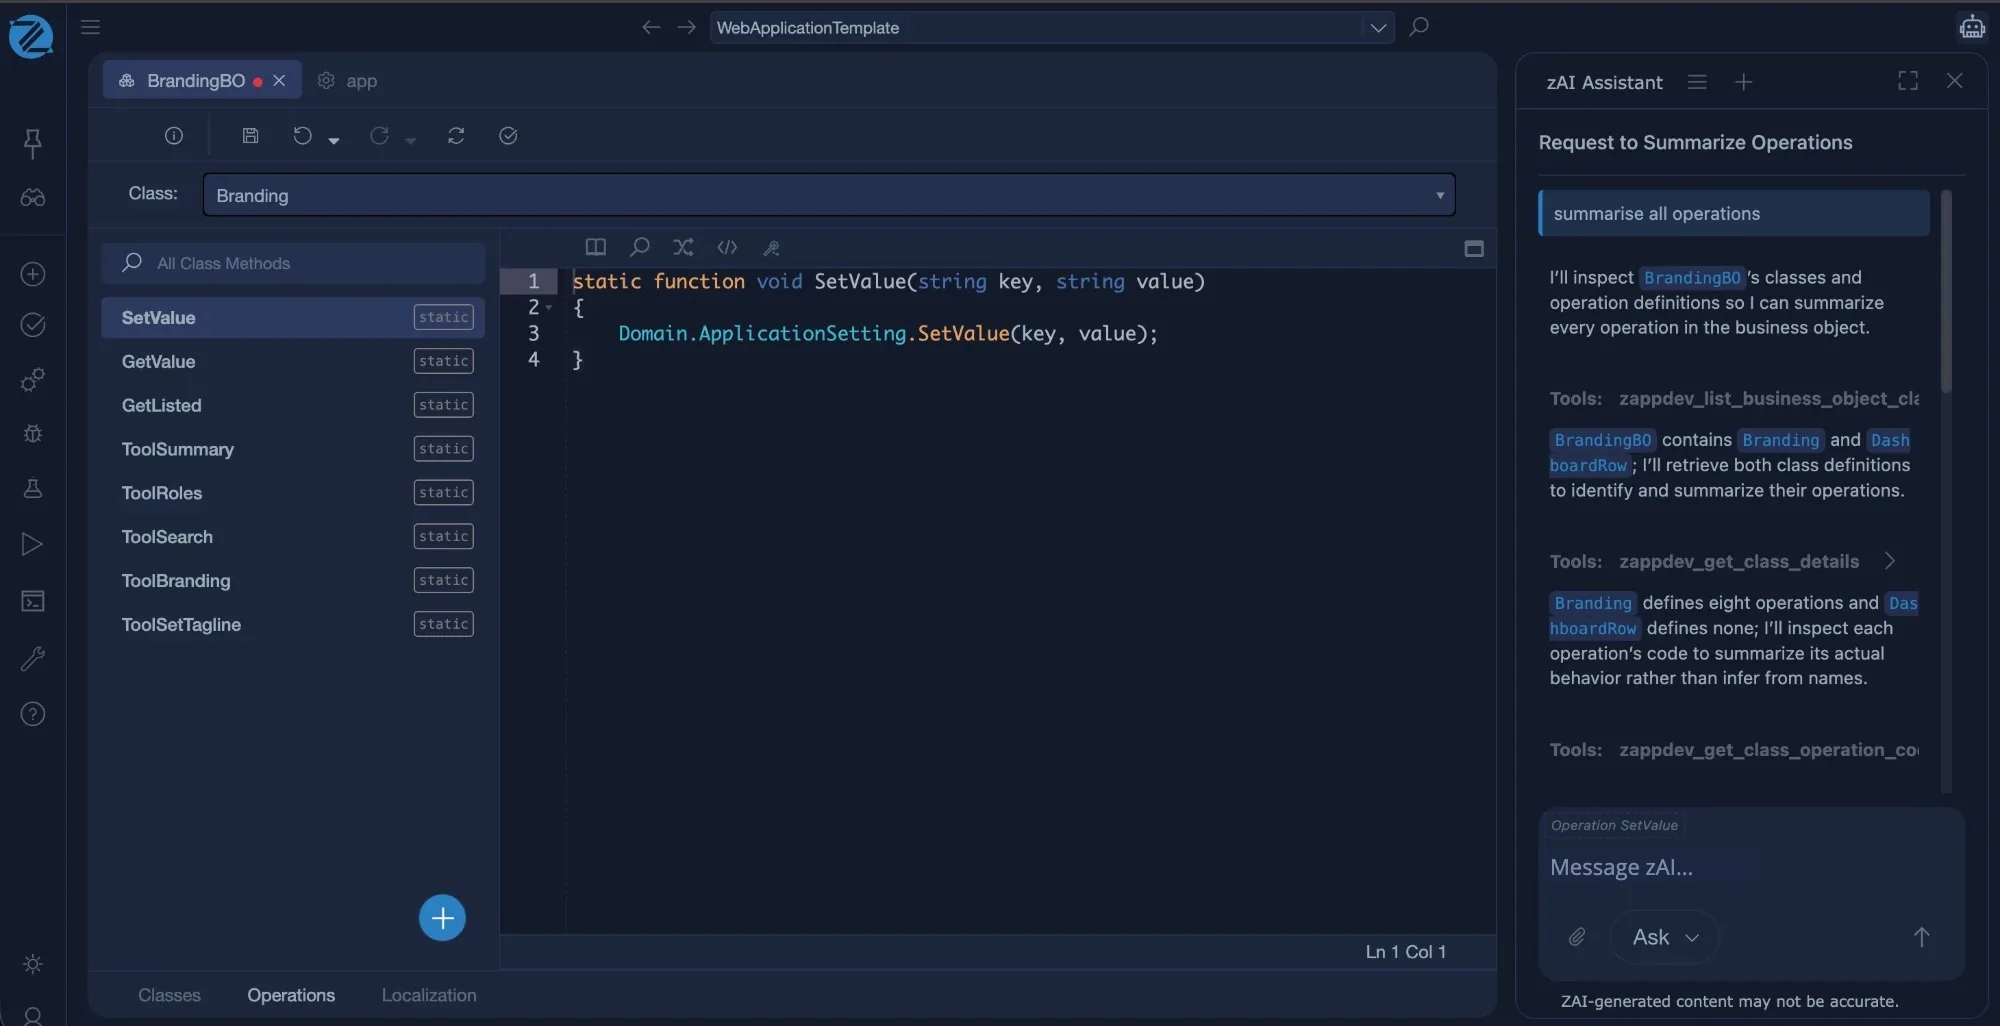Open the help question mark icon

point(33,714)
